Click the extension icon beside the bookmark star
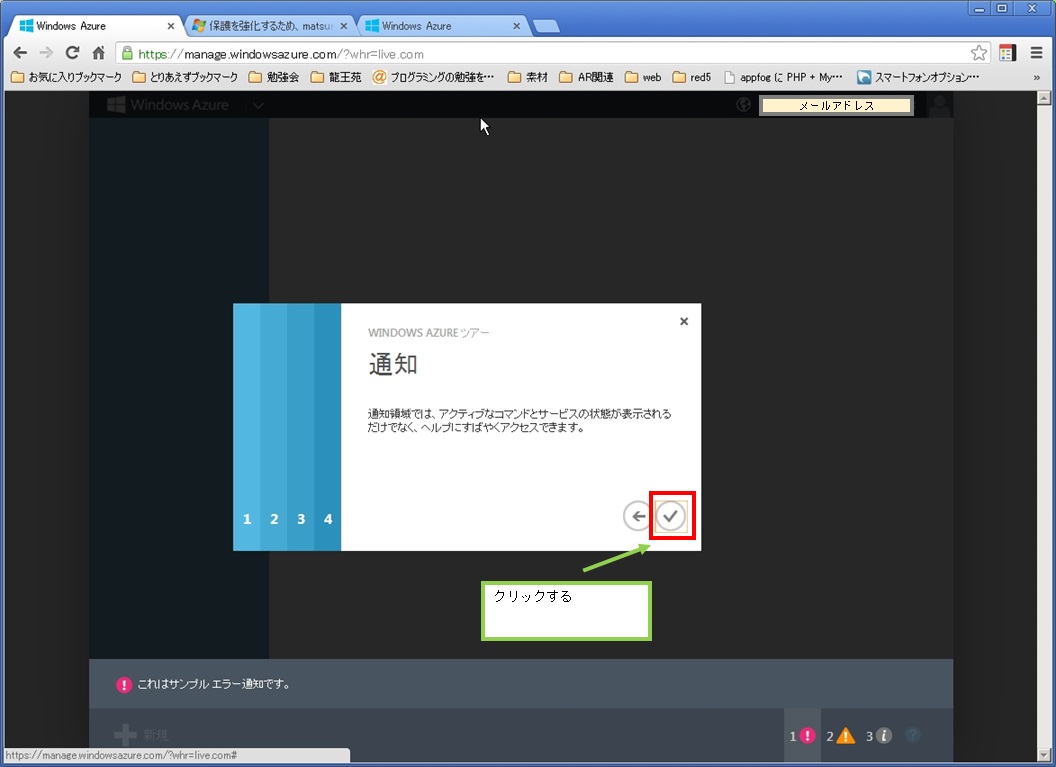The height and width of the screenshot is (767, 1056). [1008, 53]
